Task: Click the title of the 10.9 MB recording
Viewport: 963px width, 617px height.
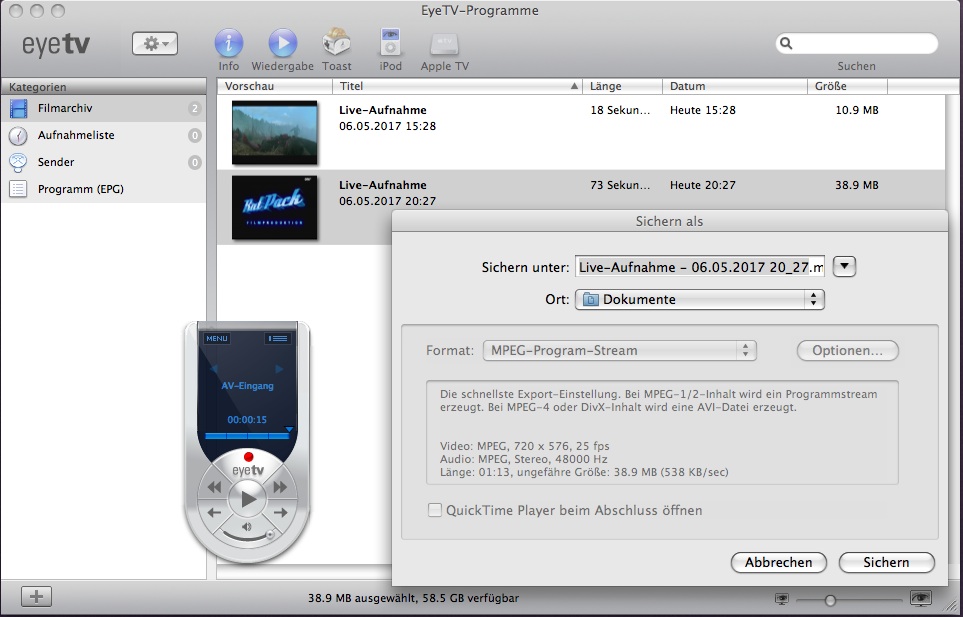Action: (x=383, y=111)
